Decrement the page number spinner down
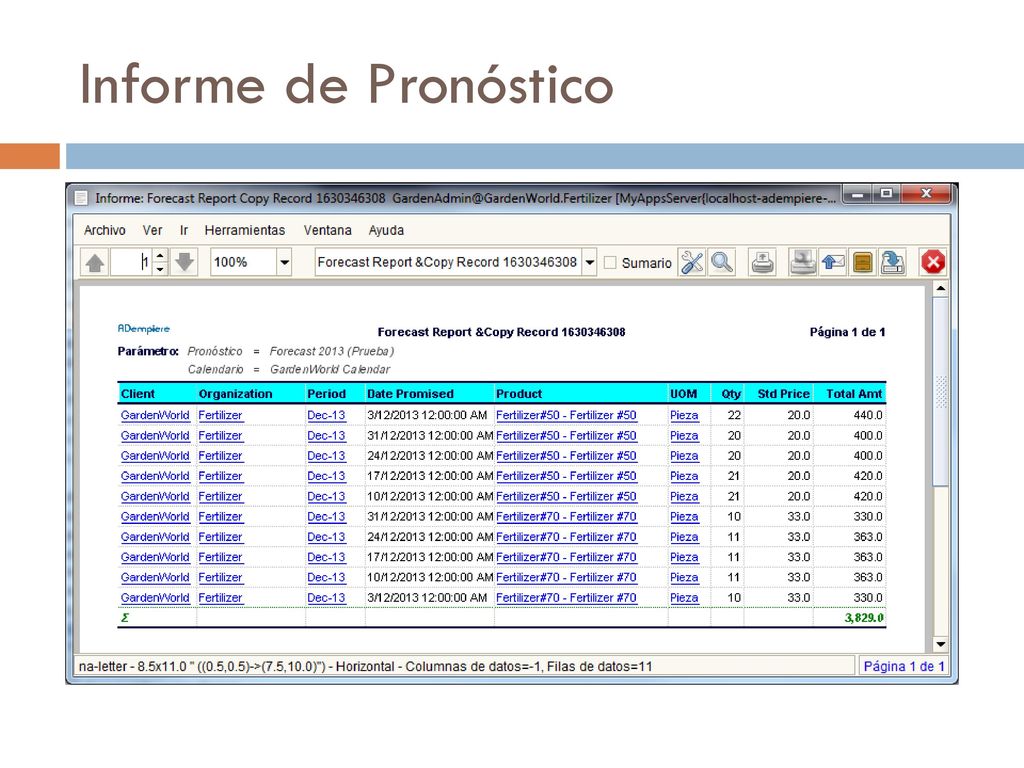The height and width of the screenshot is (768, 1024). pos(160,269)
